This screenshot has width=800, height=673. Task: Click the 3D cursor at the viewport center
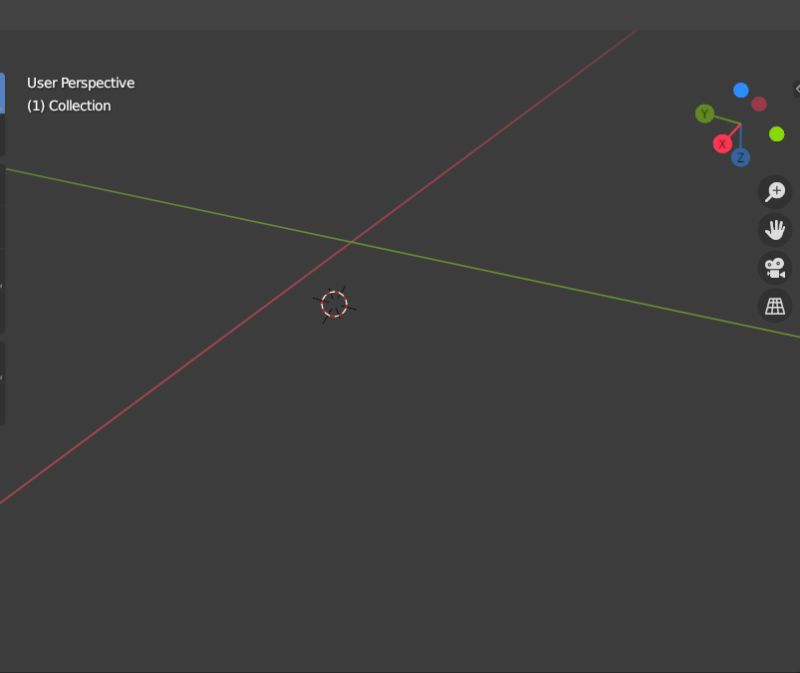335,305
